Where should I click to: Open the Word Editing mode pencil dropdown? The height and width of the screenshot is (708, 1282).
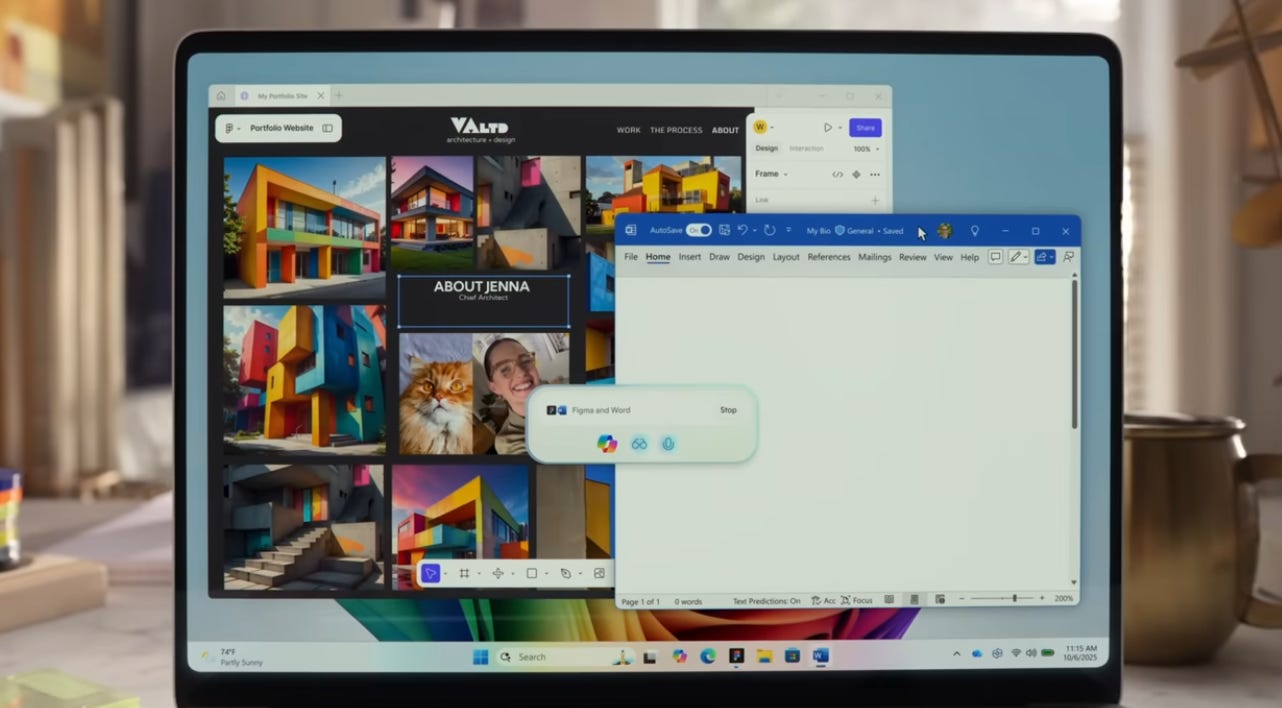click(1019, 257)
